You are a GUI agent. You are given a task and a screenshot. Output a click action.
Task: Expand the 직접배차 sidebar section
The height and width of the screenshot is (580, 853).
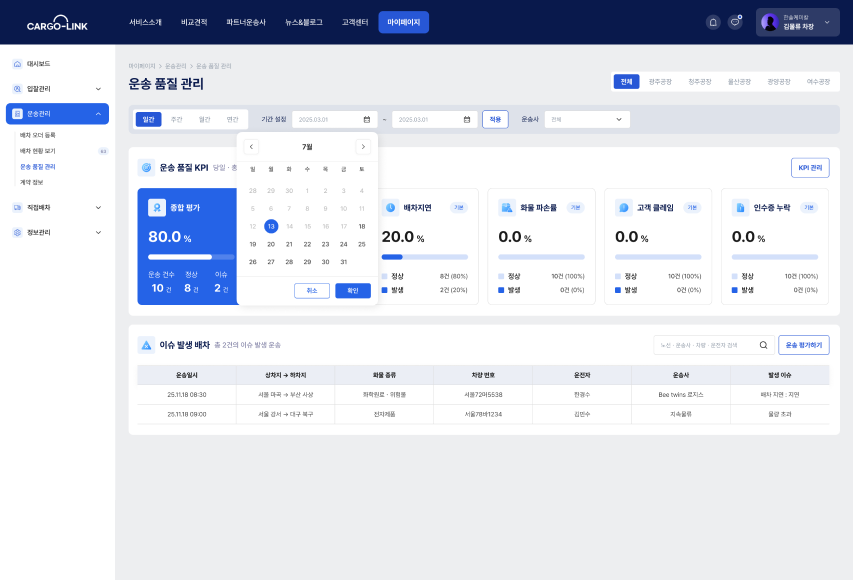click(98, 207)
